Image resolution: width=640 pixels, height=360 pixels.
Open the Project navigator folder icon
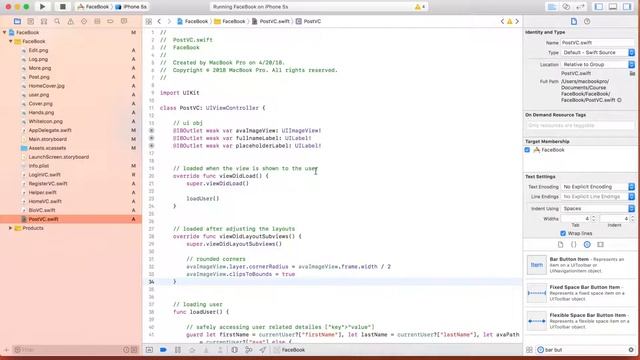17,21
